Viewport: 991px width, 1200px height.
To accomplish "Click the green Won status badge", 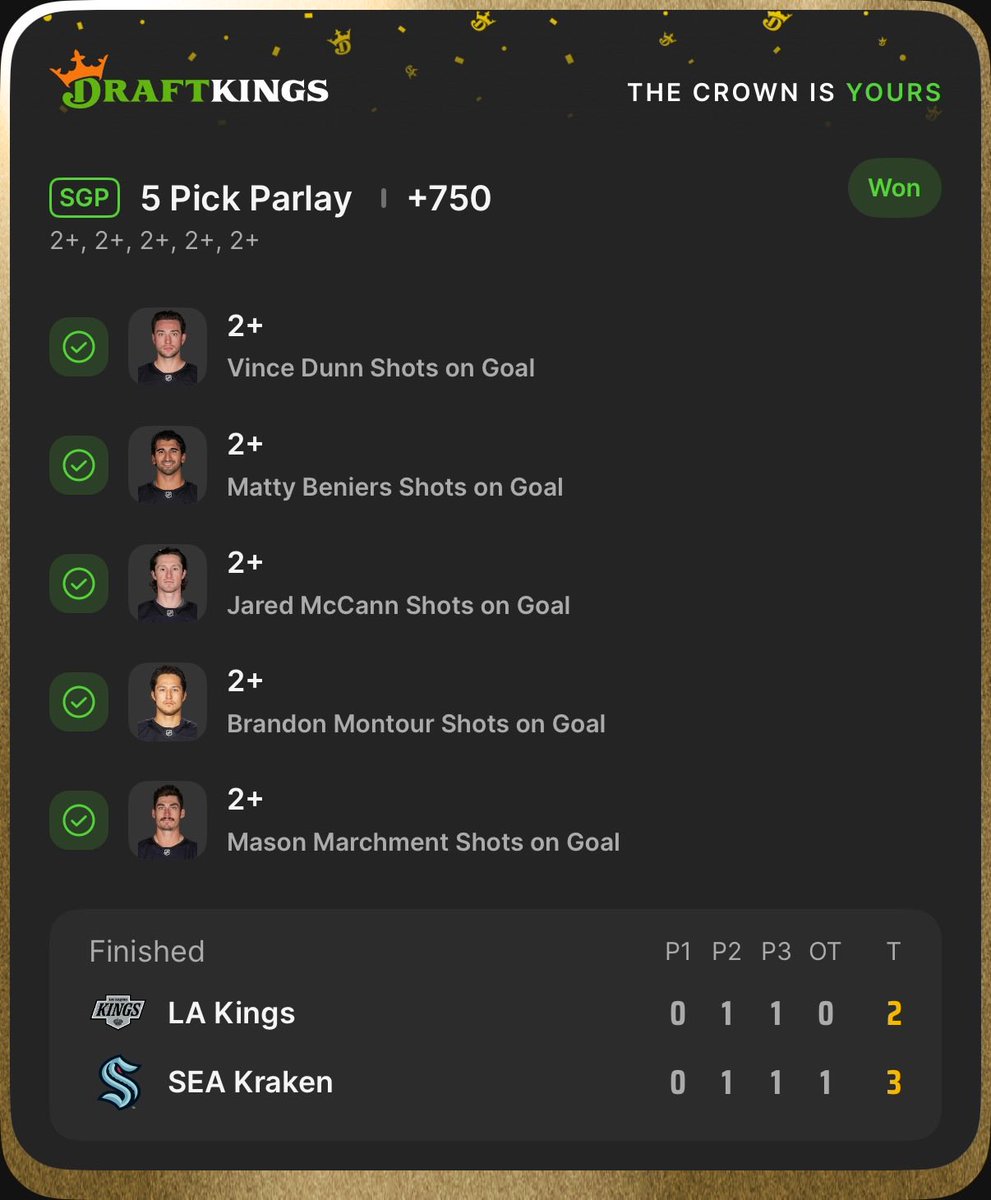I will pyautogui.click(x=894, y=188).
